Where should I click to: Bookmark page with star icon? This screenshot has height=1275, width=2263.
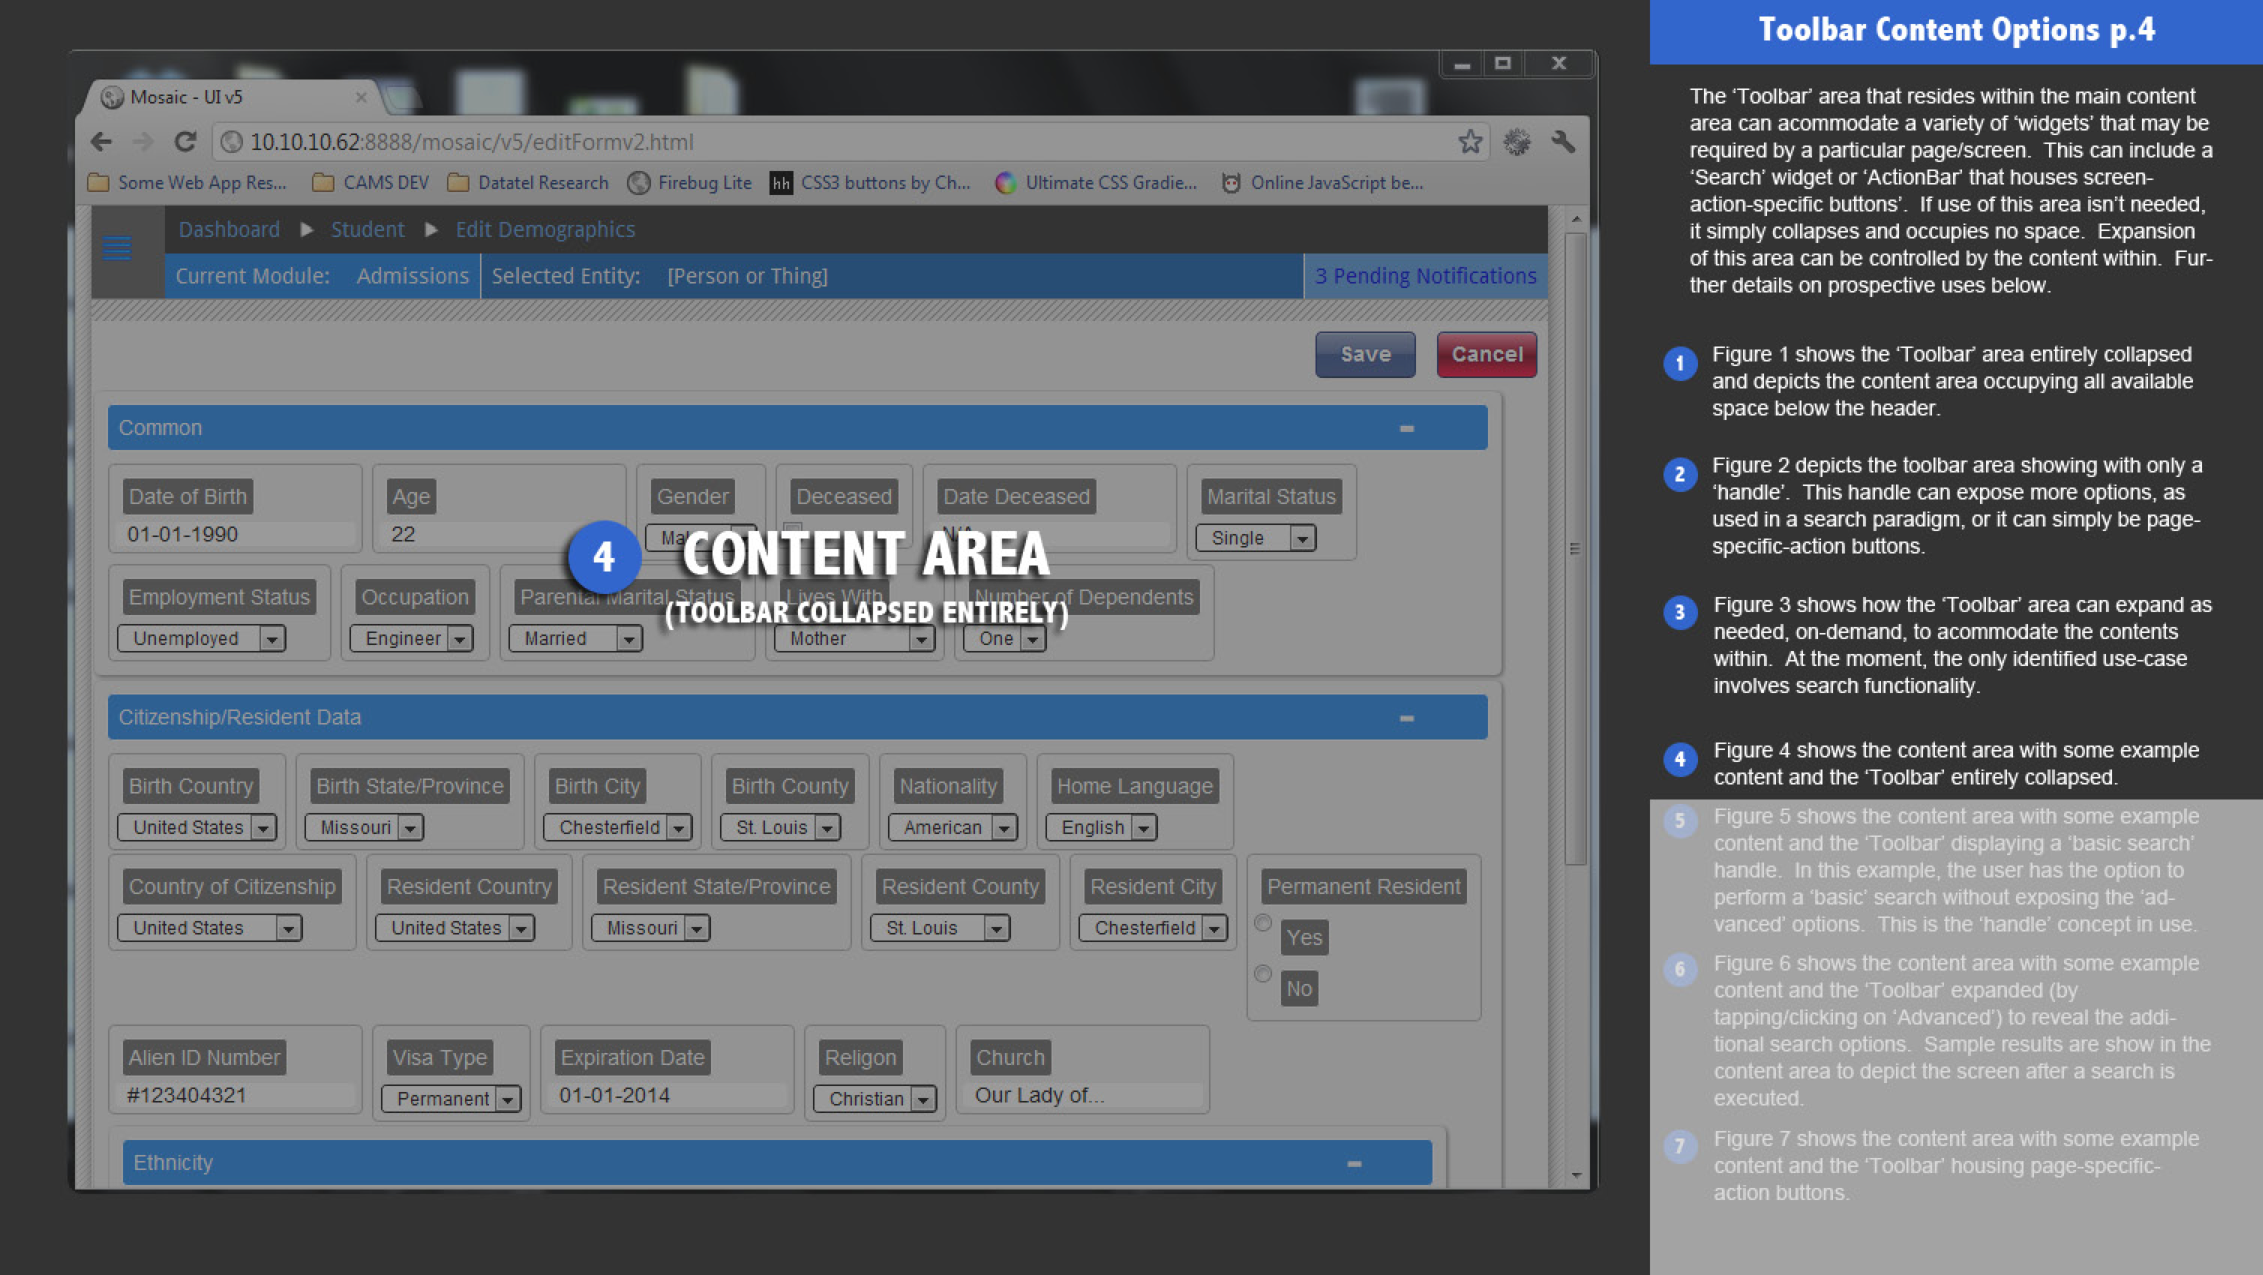point(1469,142)
